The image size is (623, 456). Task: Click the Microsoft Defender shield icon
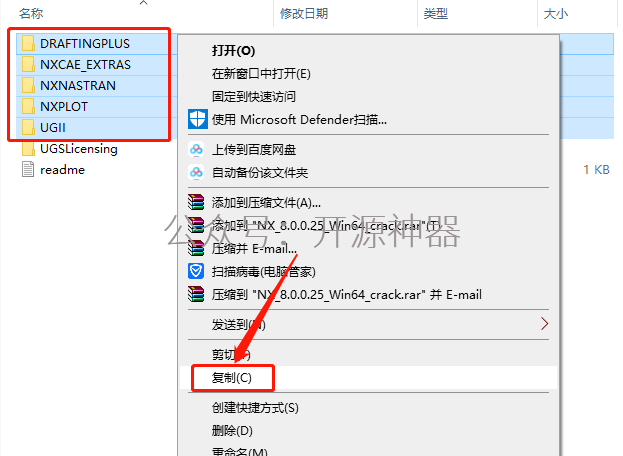pos(197,119)
